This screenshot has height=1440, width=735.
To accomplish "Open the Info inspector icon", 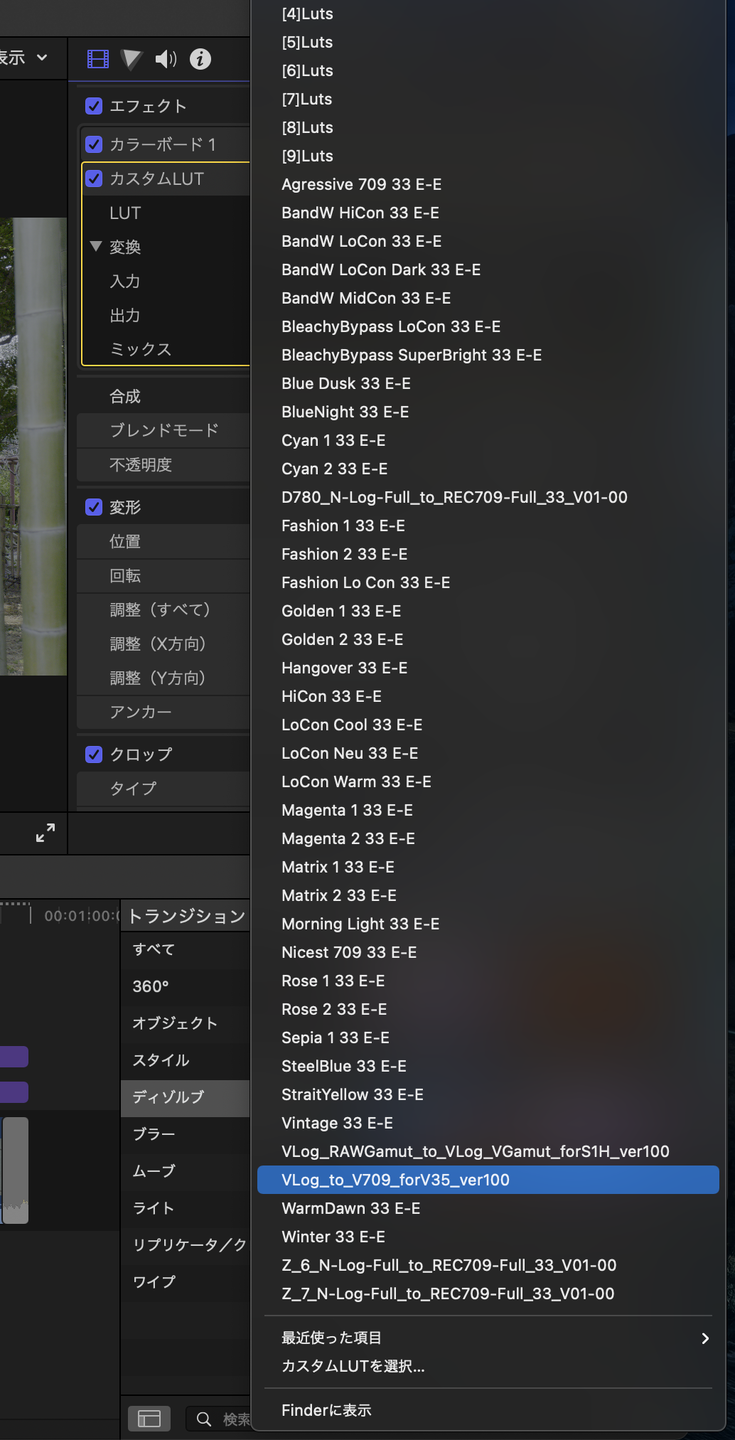I will pos(200,59).
